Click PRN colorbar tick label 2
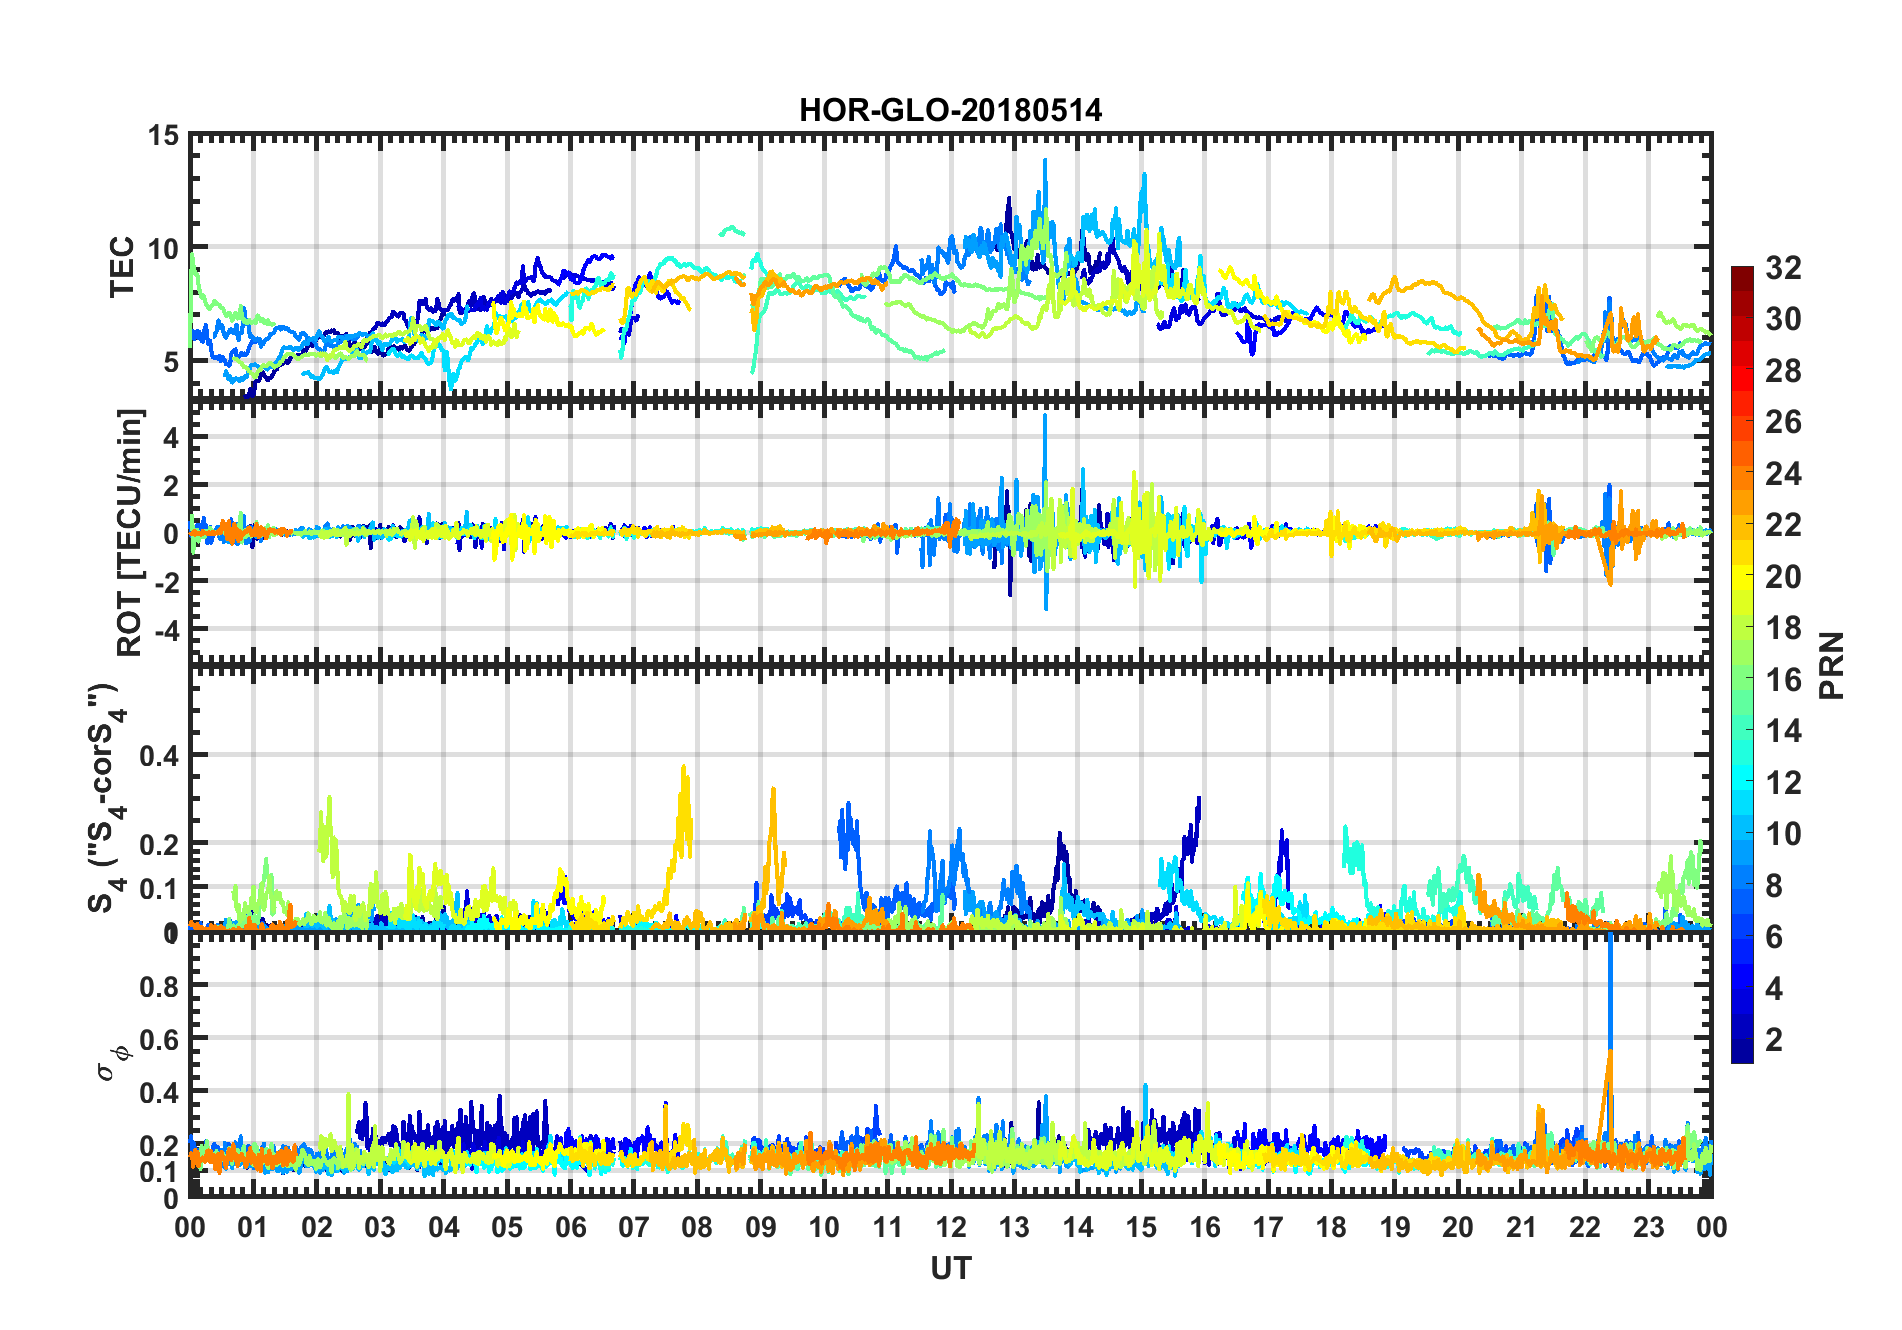Image resolution: width=1902 pixels, height=1330 pixels. (1774, 1040)
